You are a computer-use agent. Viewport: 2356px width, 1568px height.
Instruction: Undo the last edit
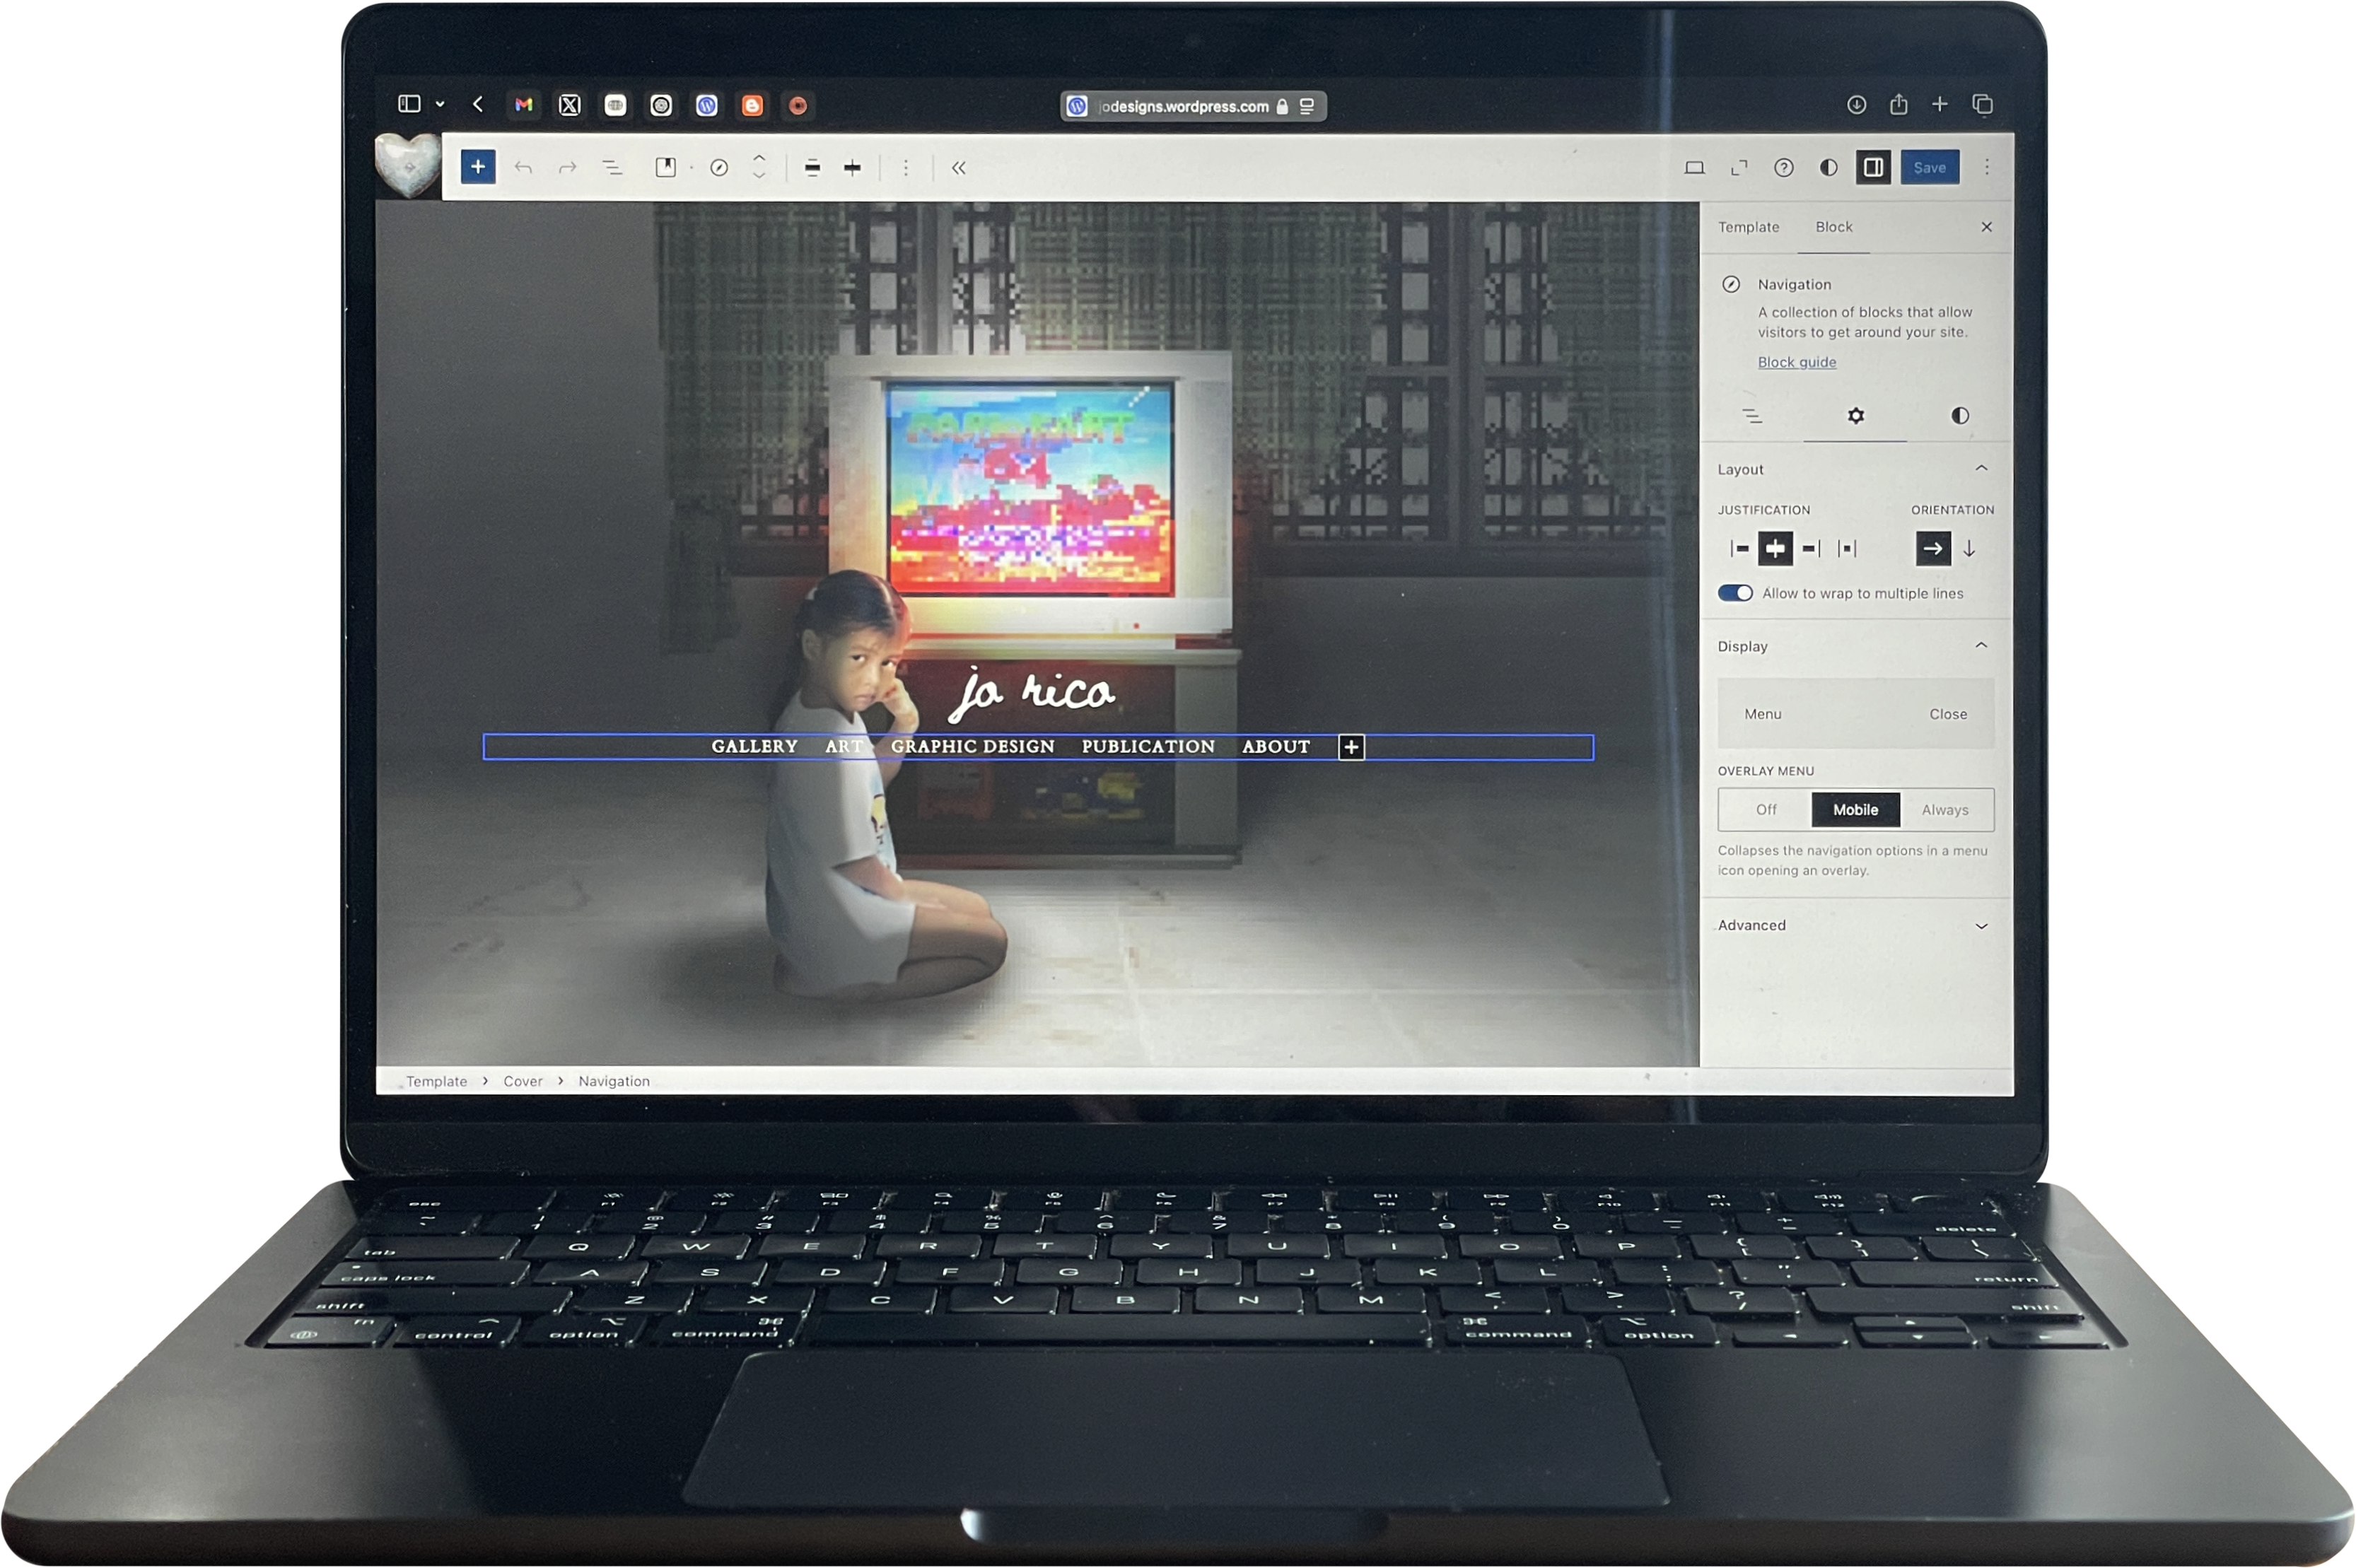[x=523, y=168]
